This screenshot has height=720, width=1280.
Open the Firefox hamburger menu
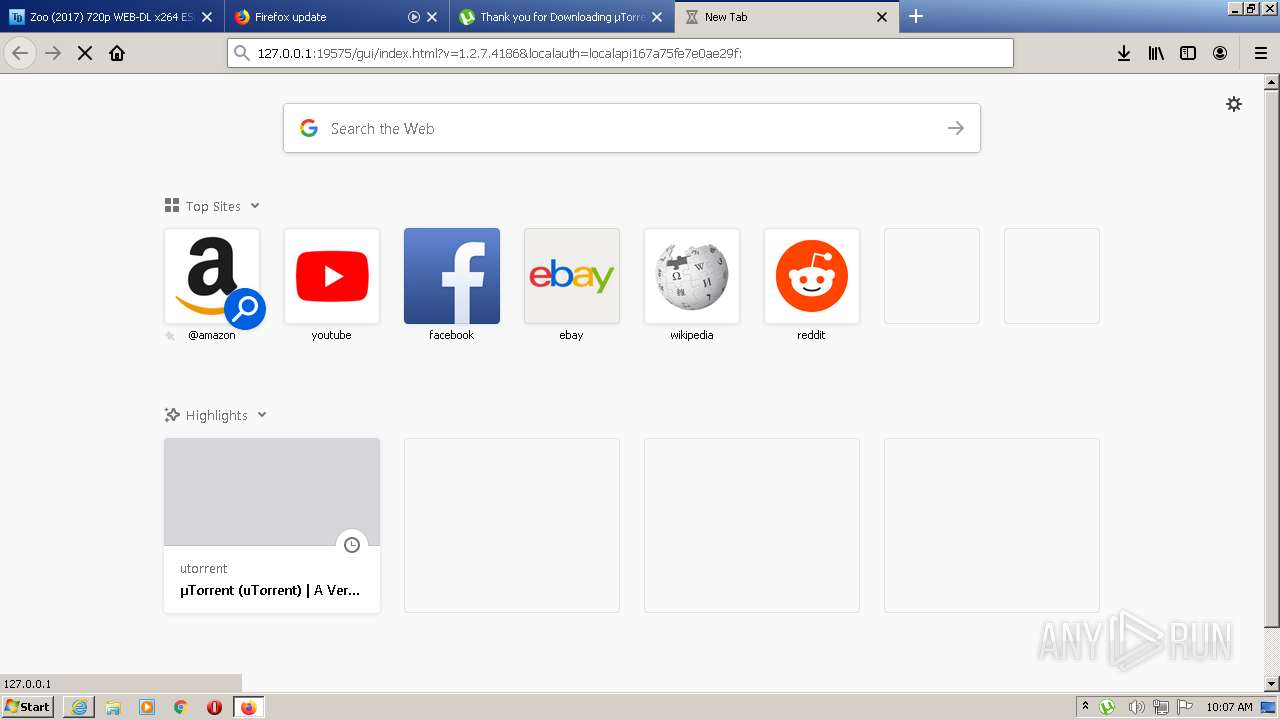[x=1261, y=53]
